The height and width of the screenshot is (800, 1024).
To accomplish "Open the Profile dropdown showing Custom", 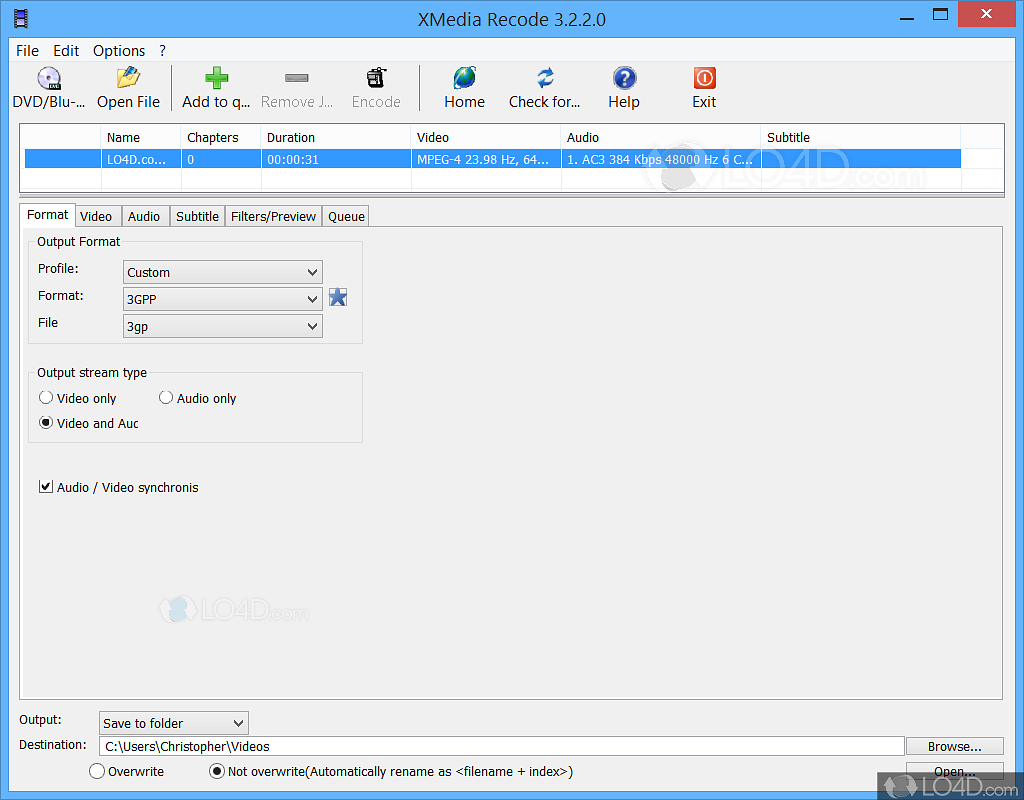I will [222, 271].
